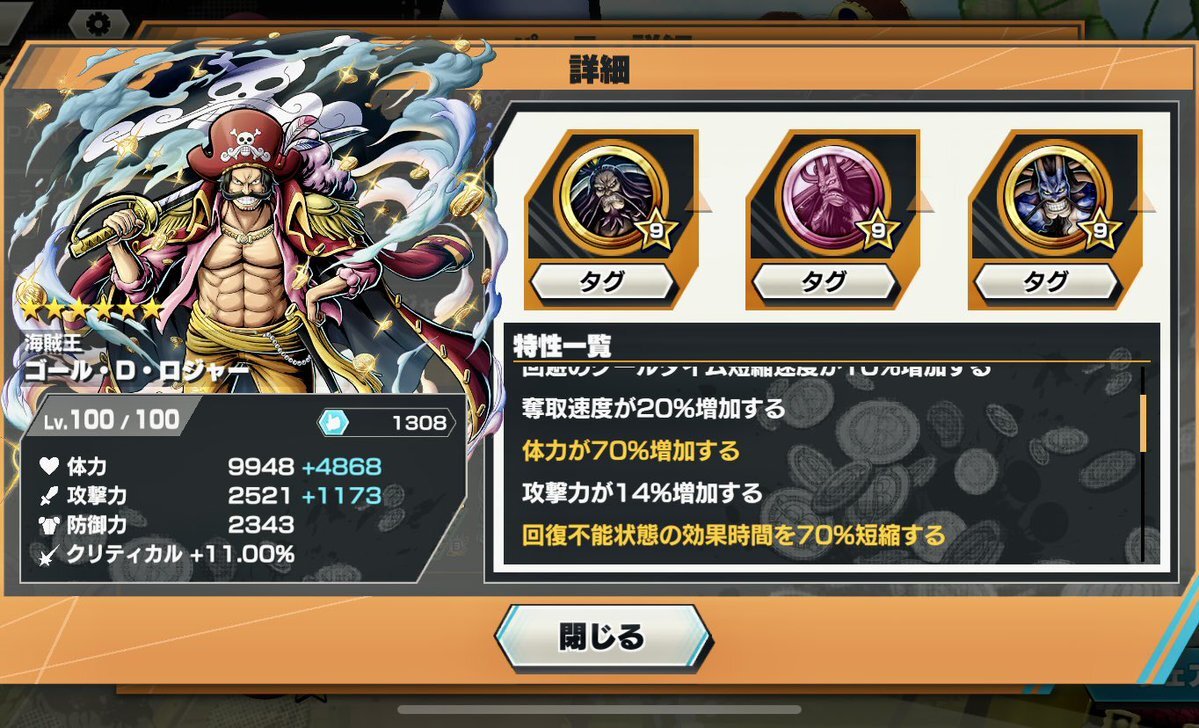Select the 攻撃力が14%増加する trait line
The image size is (1199, 728).
642,492
